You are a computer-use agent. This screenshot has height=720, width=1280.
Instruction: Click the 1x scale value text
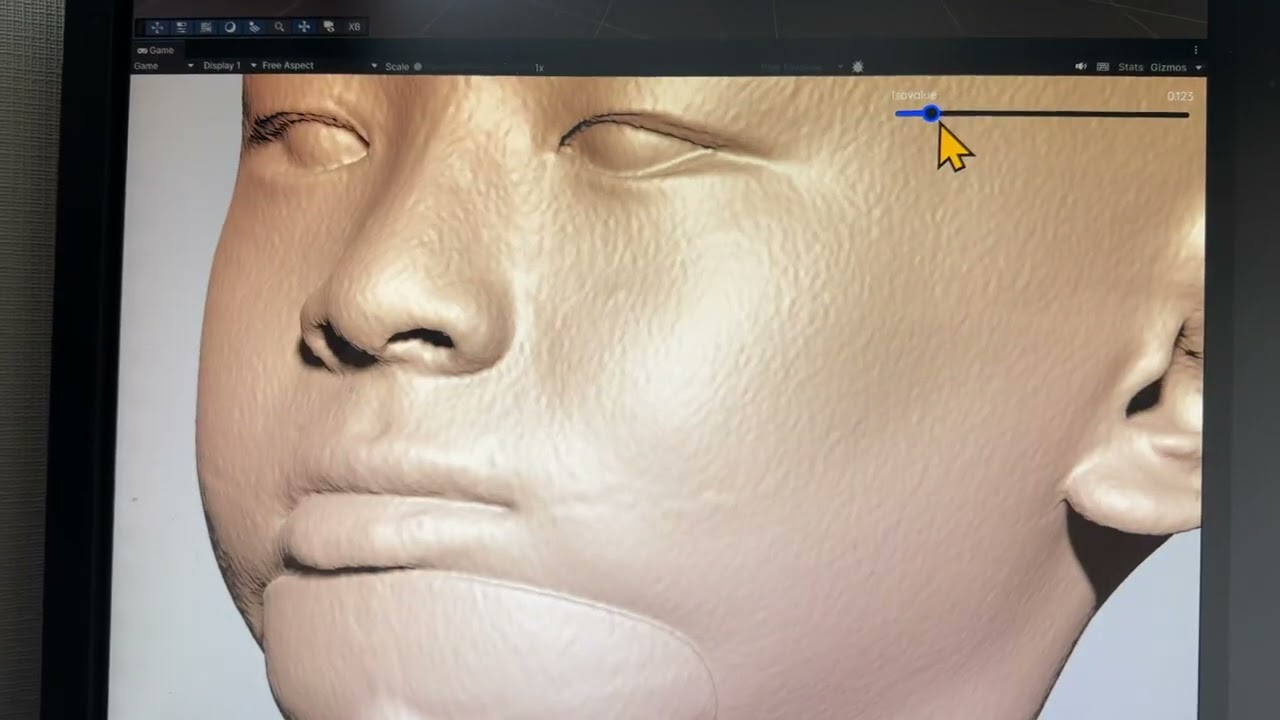tap(539, 68)
